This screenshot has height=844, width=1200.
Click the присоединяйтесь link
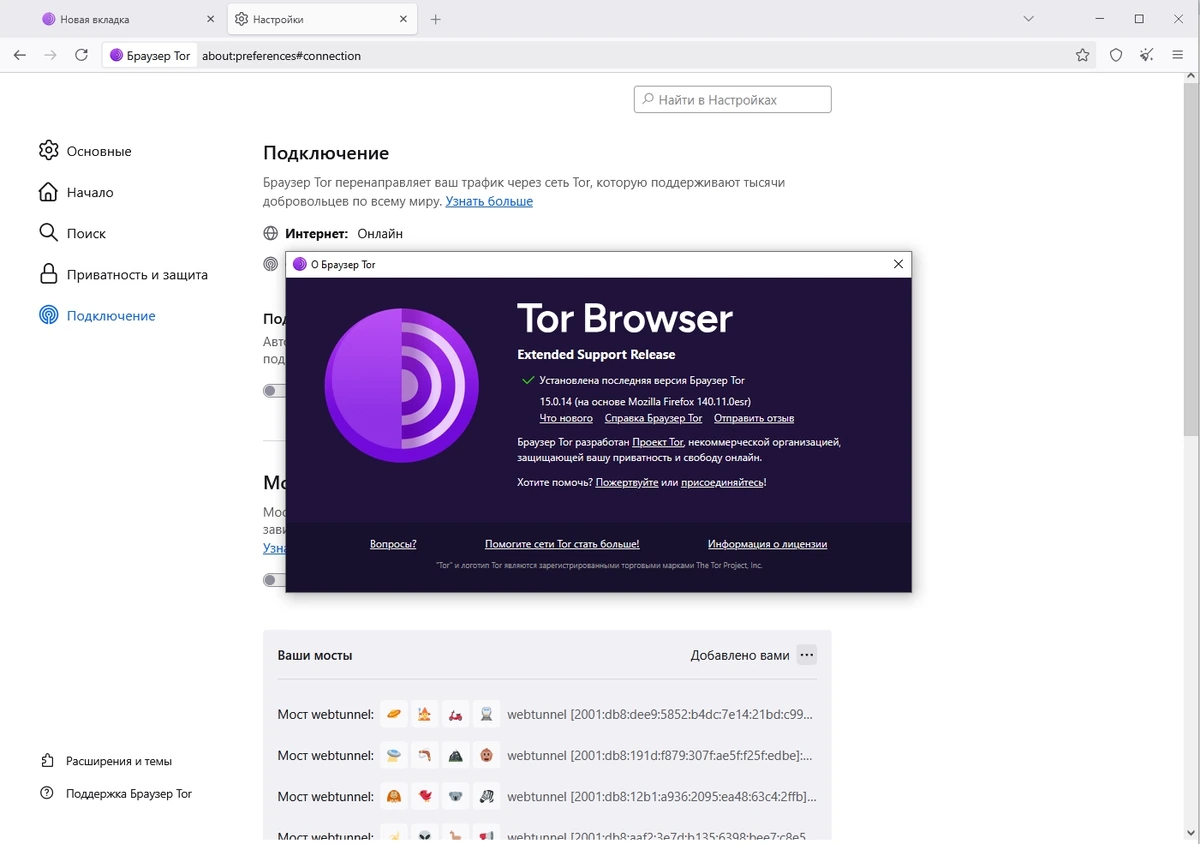pyautogui.click(x=722, y=482)
